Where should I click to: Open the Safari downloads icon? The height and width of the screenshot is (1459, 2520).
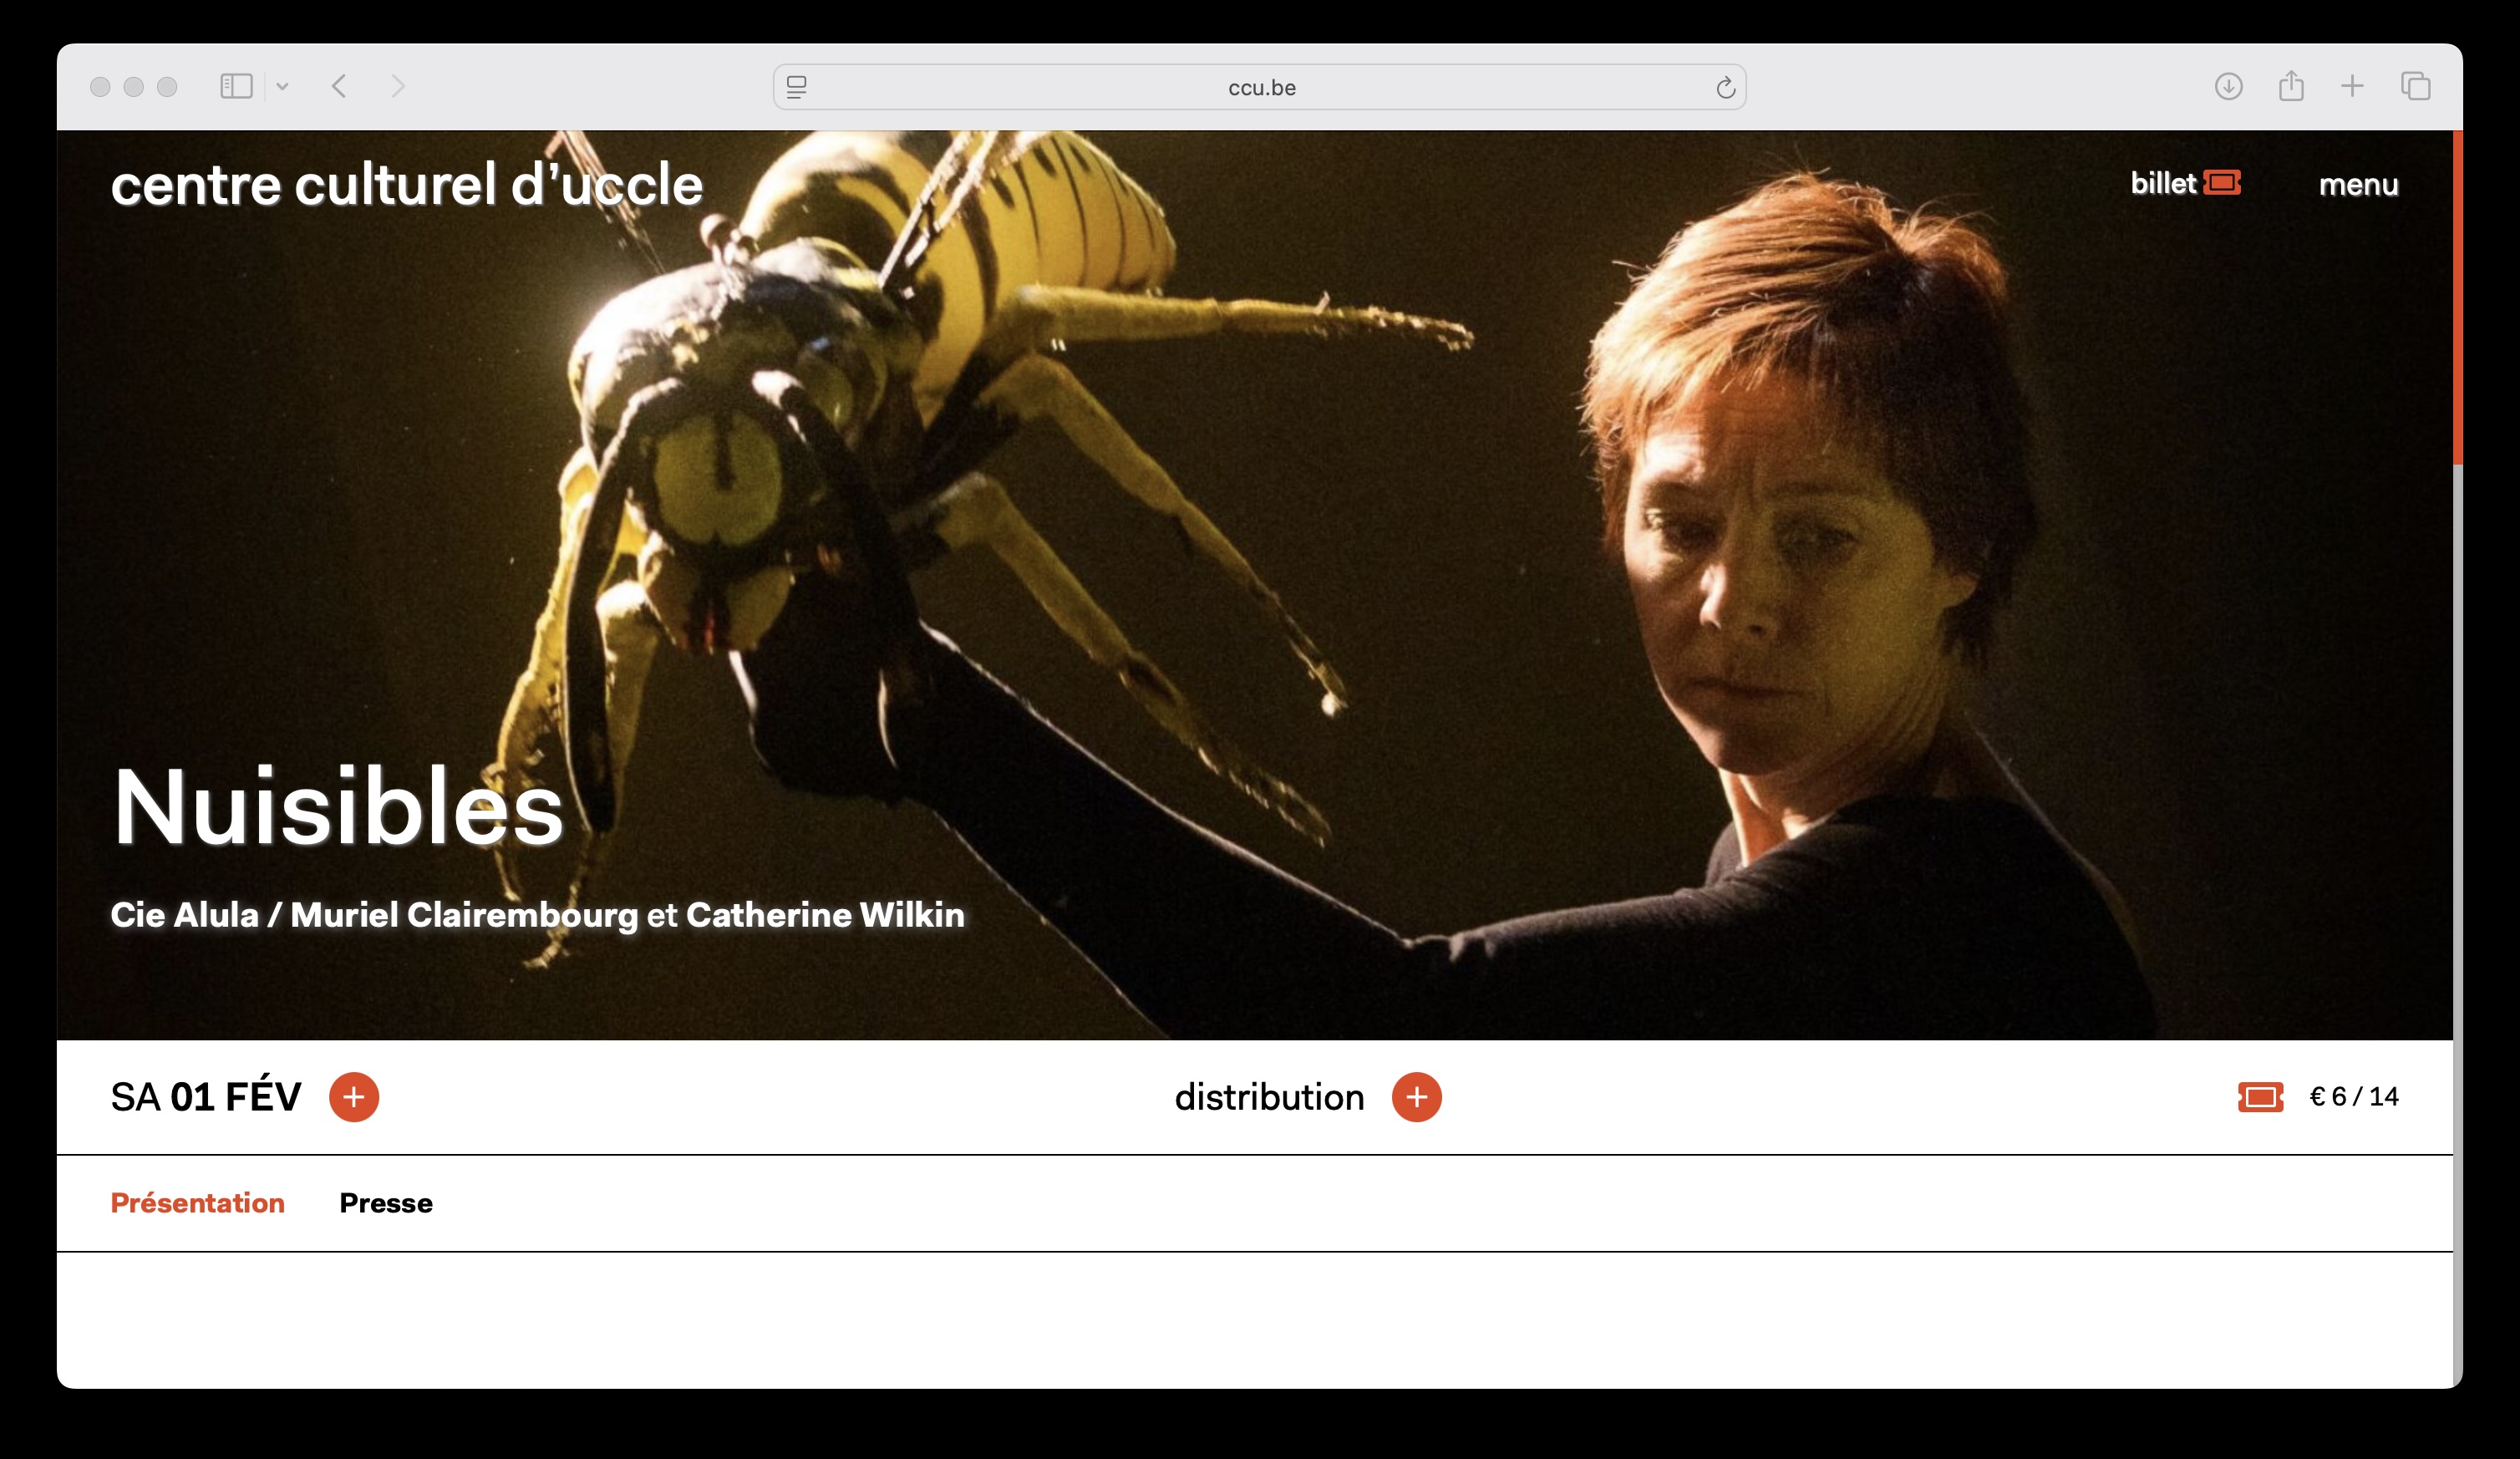tap(2228, 87)
